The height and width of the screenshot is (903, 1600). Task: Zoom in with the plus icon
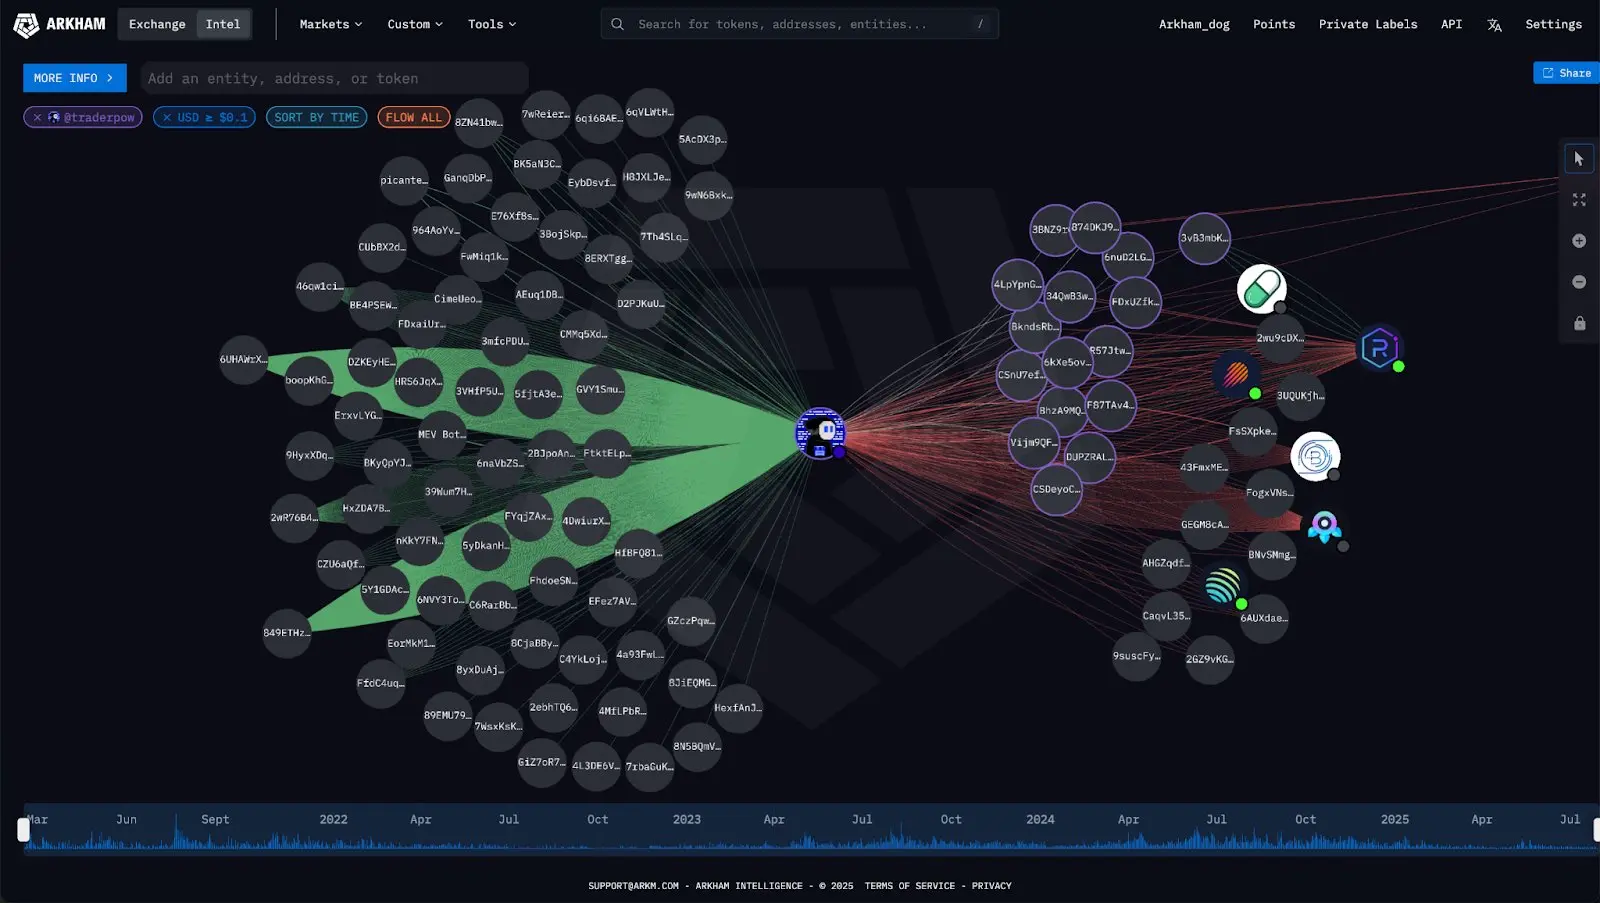click(1579, 241)
